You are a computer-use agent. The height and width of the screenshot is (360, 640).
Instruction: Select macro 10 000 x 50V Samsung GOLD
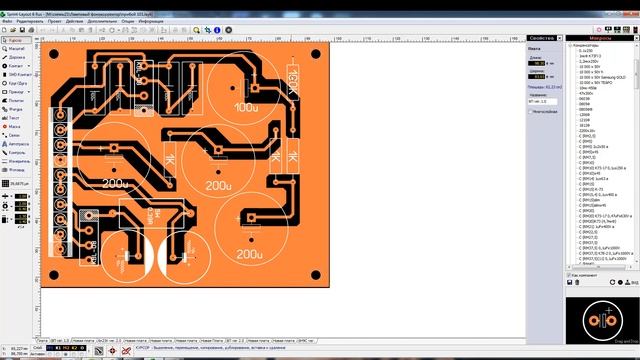click(602, 77)
